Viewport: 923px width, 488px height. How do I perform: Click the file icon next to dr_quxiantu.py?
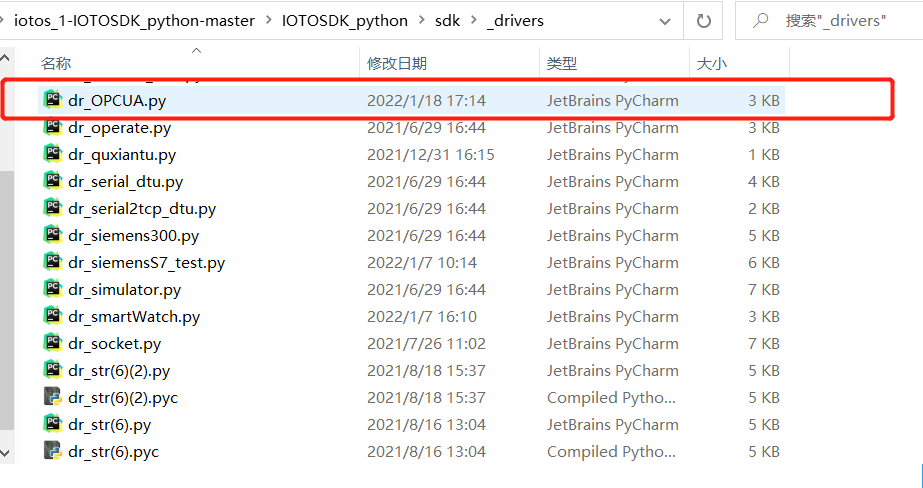click(53, 154)
